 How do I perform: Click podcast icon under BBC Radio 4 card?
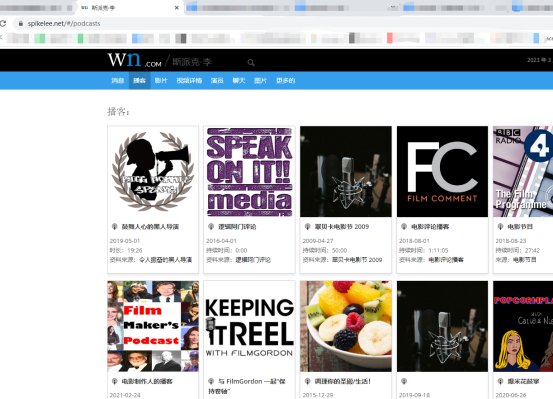(x=500, y=226)
